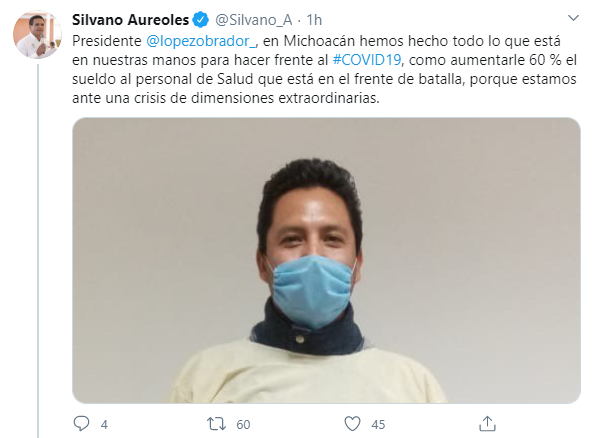Like the tweet with heart icon

(352, 424)
